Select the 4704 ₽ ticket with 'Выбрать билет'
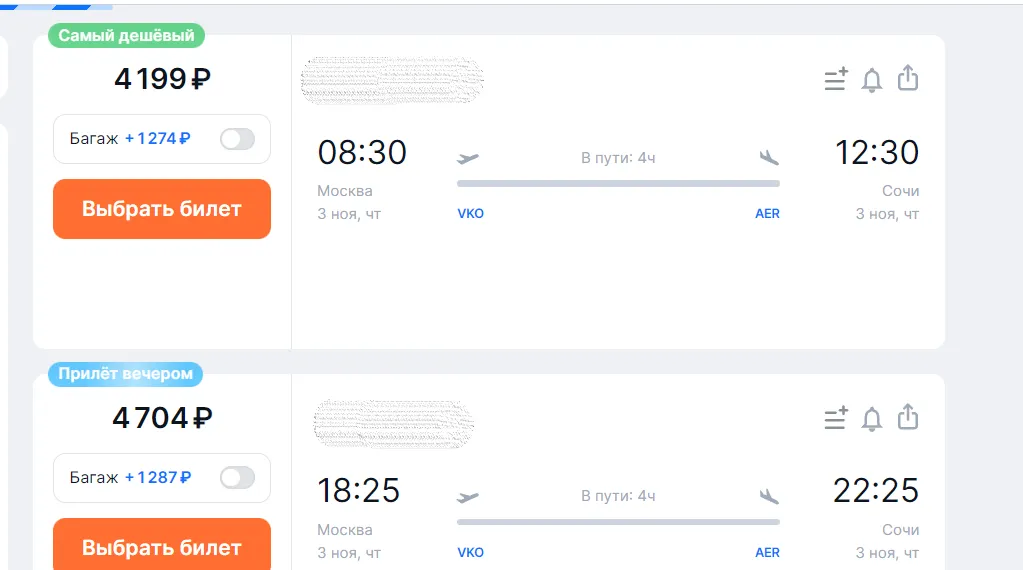 coord(162,546)
